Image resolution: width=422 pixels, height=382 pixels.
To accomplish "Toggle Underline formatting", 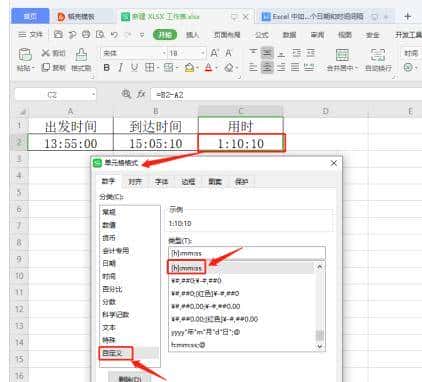I will pos(134,68).
